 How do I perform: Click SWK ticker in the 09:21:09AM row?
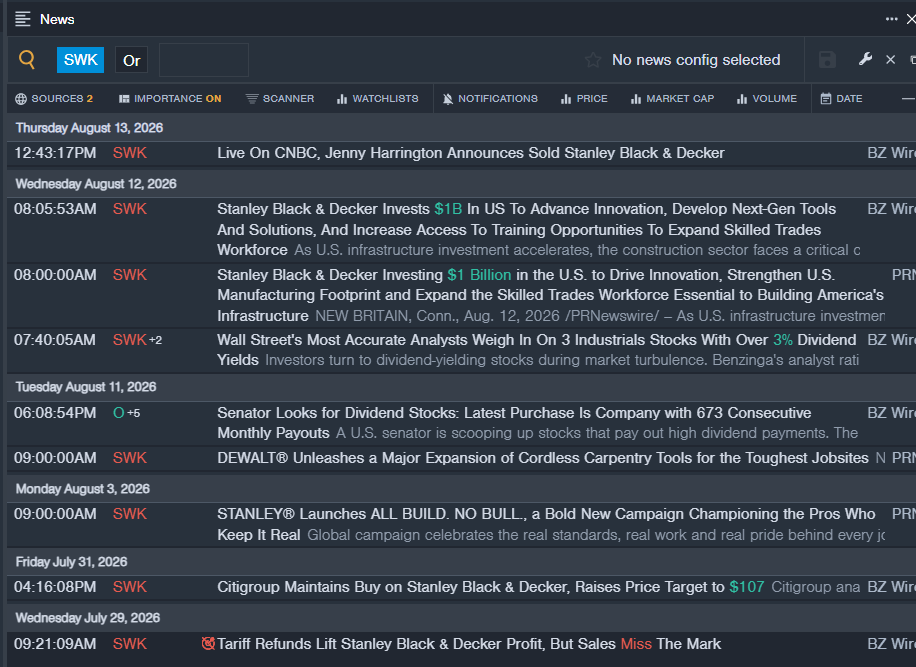coord(130,644)
